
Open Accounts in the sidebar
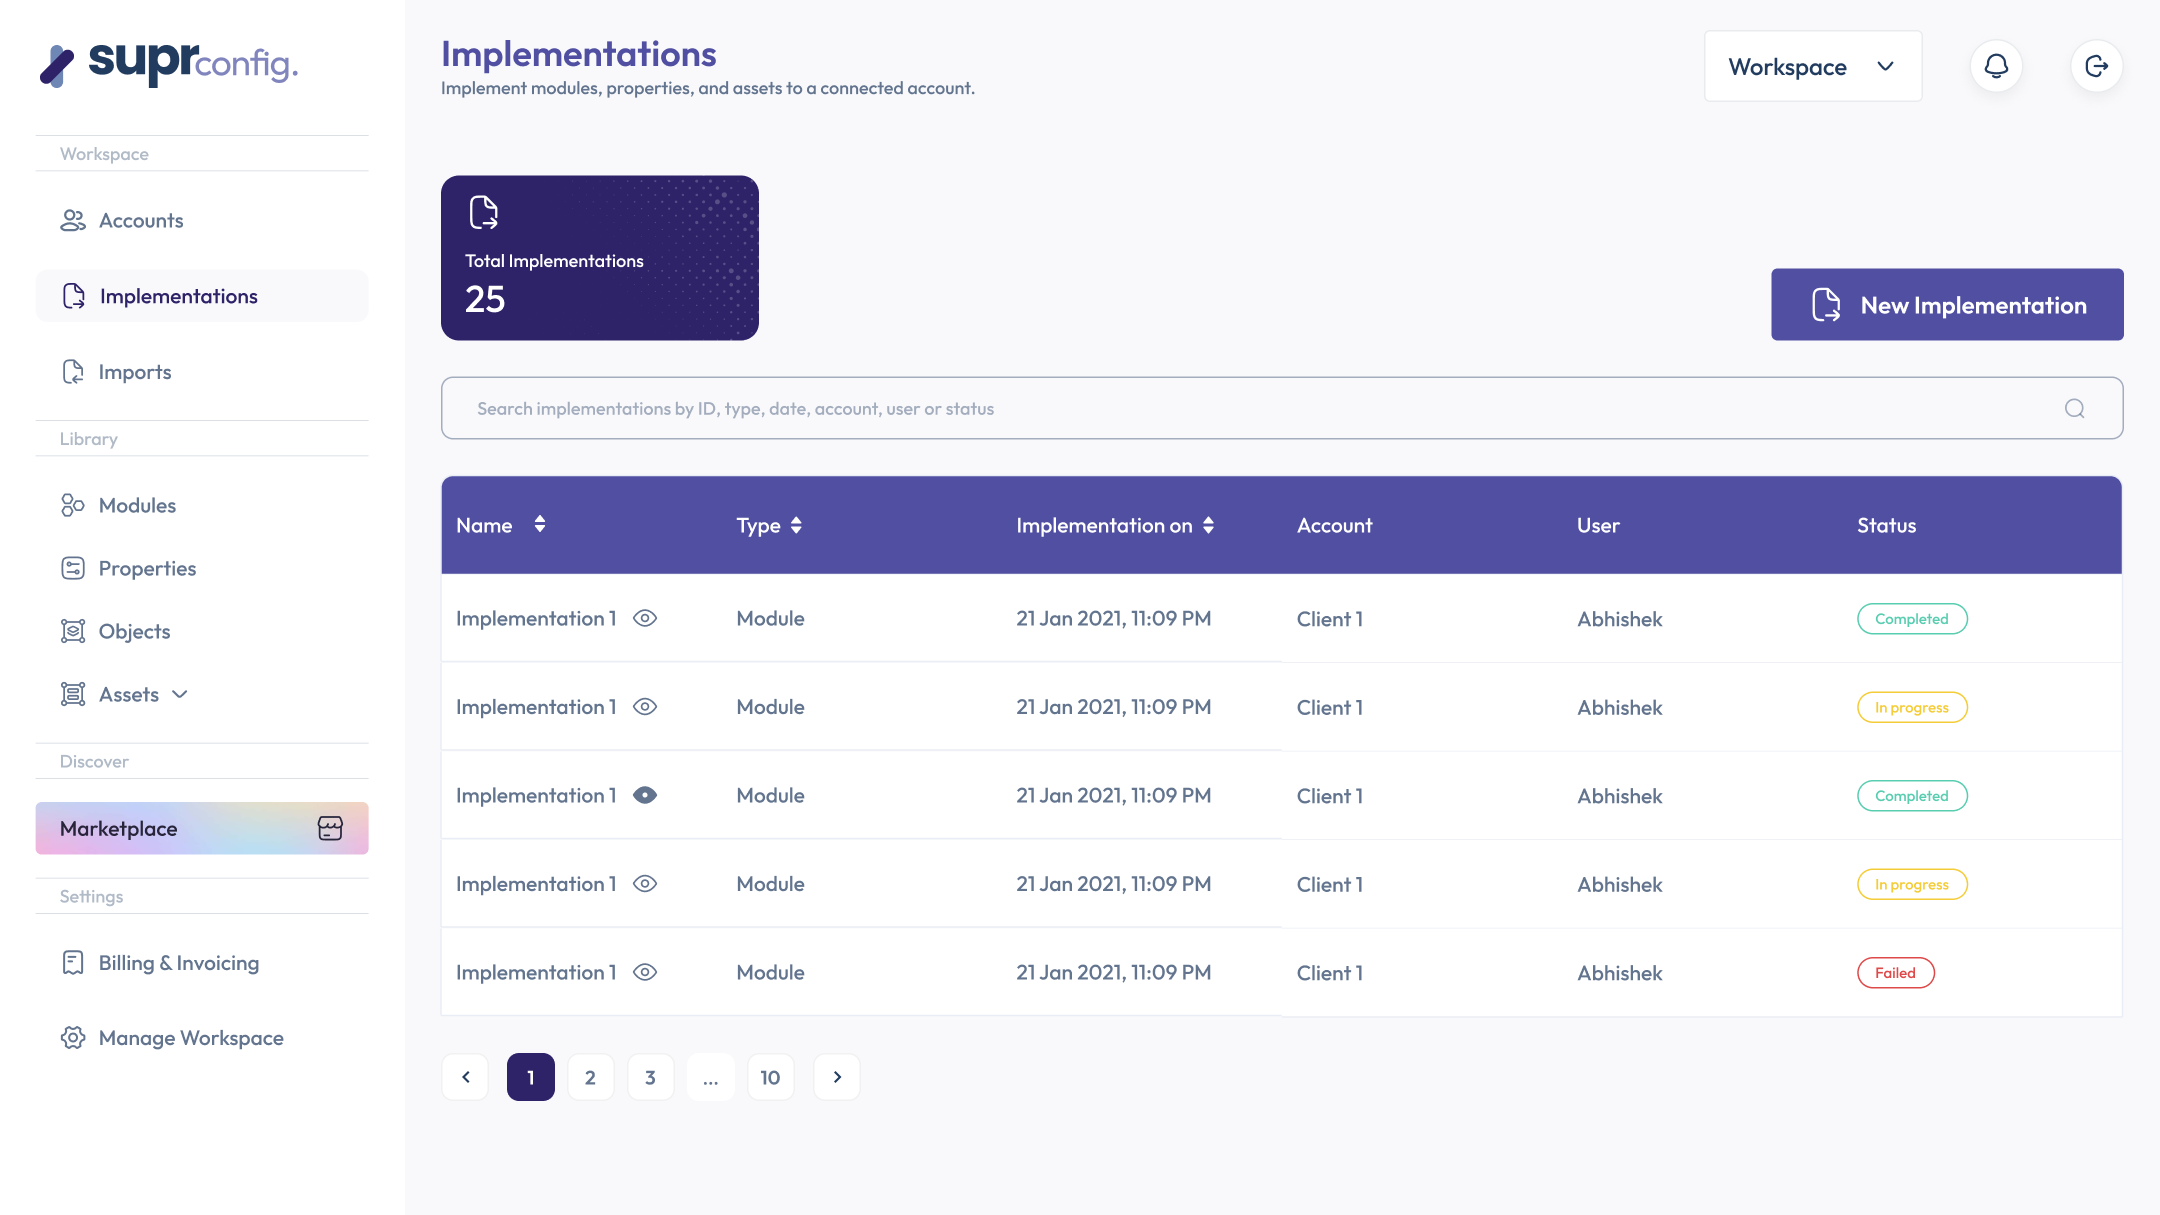[140, 220]
